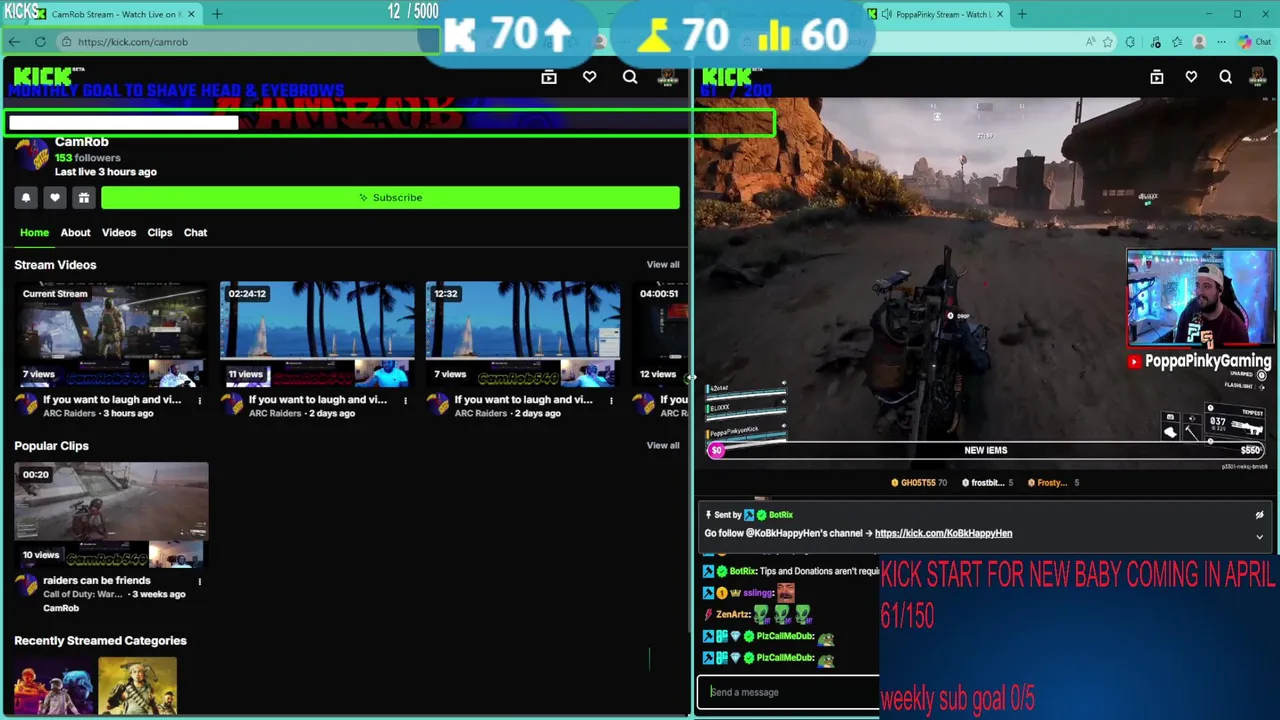The image size is (1280, 720).
Task: Click the Kick logo in the left window
Action: coord(42,77)
